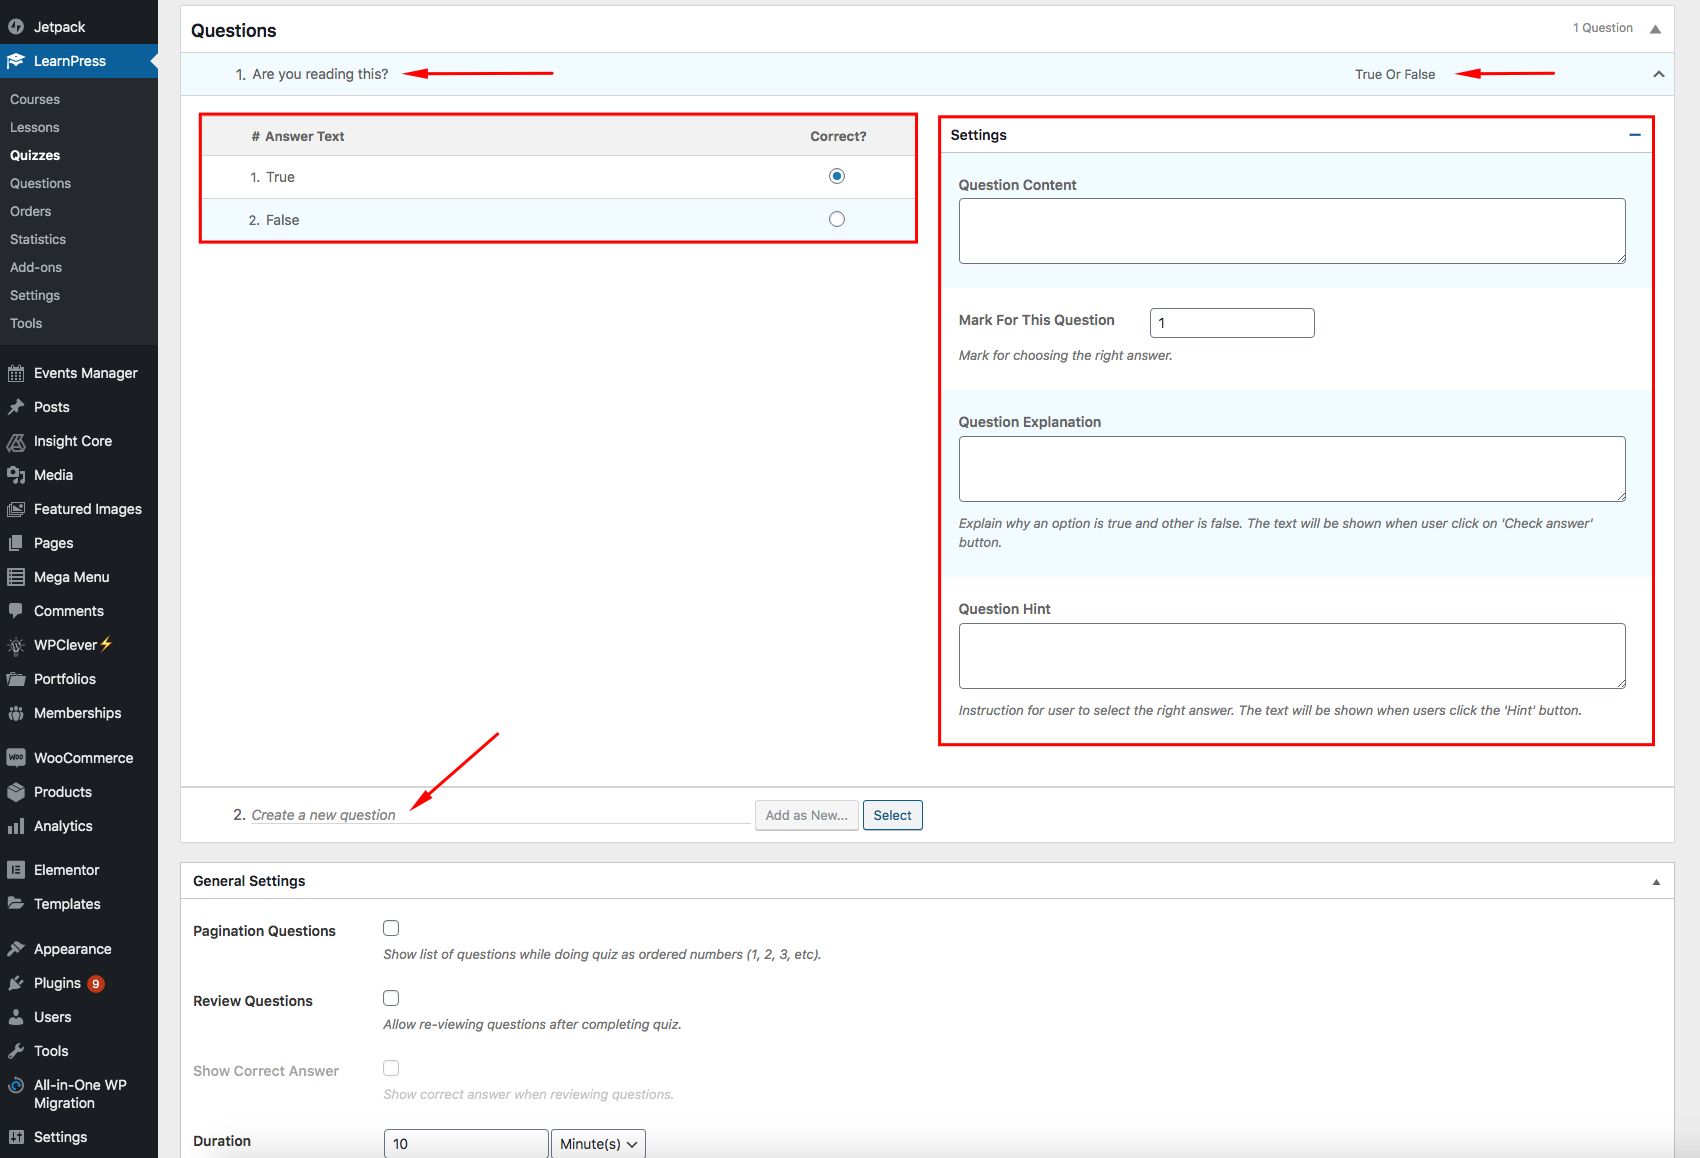Image resolution: width=1700 pixels, height=1158 pixels.
Task: Click the Question Explanation text area
Action: click(x=1292, y=469)
